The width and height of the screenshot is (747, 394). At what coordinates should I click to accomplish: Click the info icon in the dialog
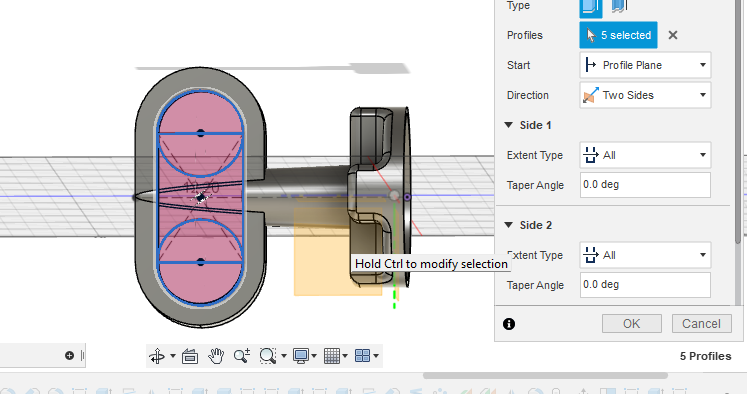(x=509, y=324)
